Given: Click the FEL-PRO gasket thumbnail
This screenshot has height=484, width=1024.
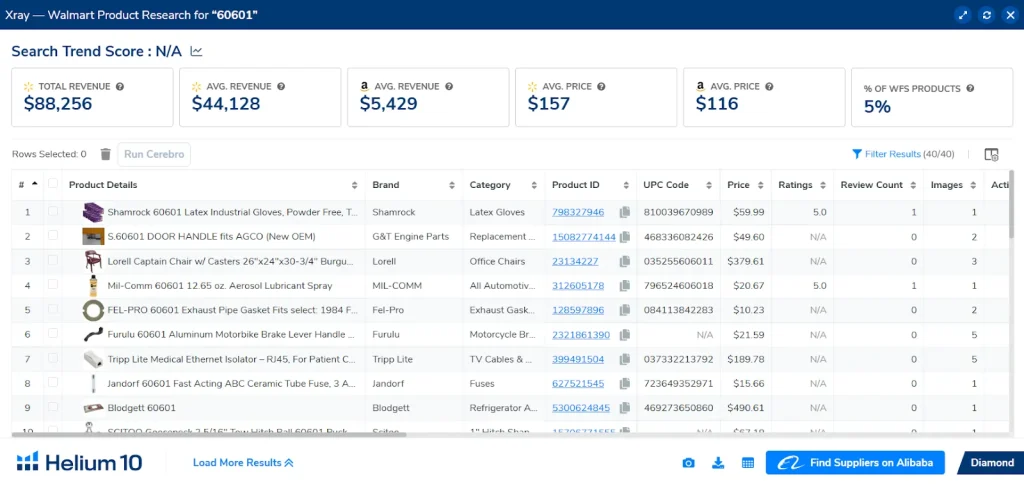Looking at the screenshot, I should 93,310.
